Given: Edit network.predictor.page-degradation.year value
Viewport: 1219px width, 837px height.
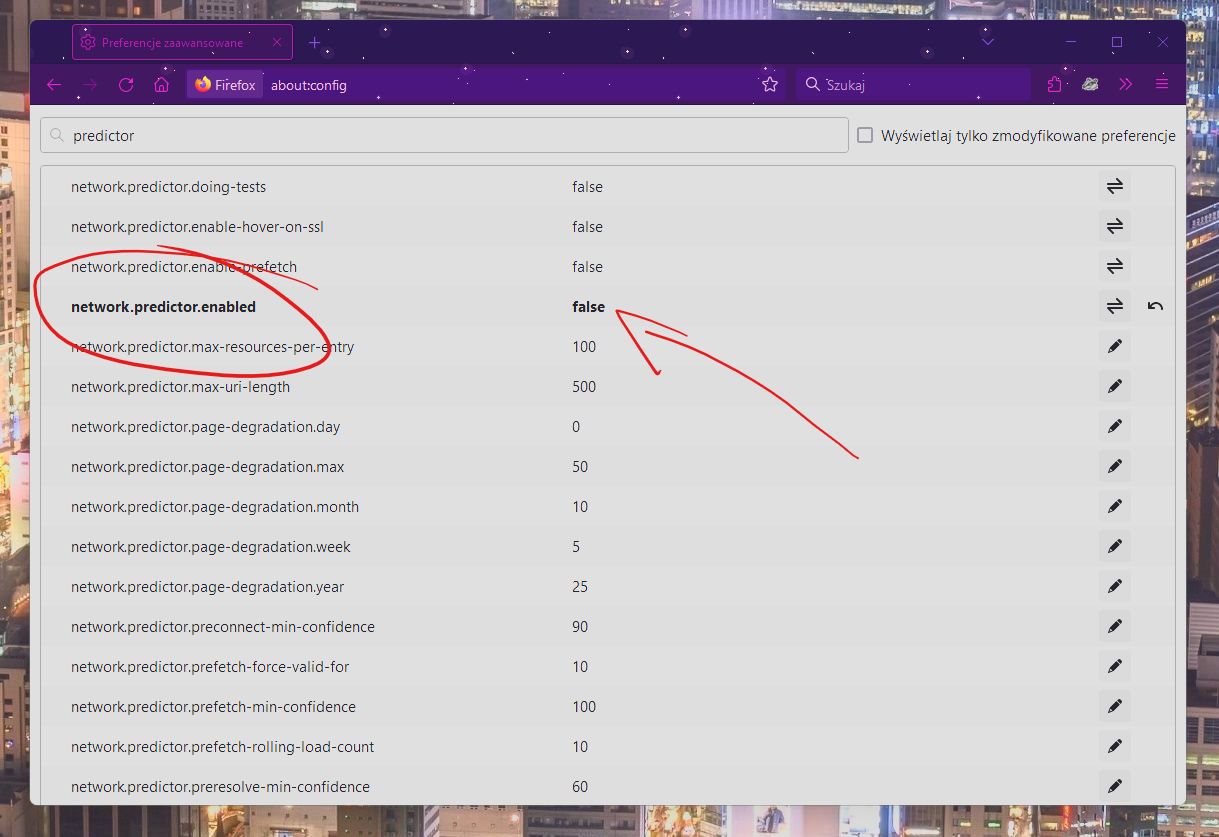Looking at the screenshot, I should tap(1115, 587).
